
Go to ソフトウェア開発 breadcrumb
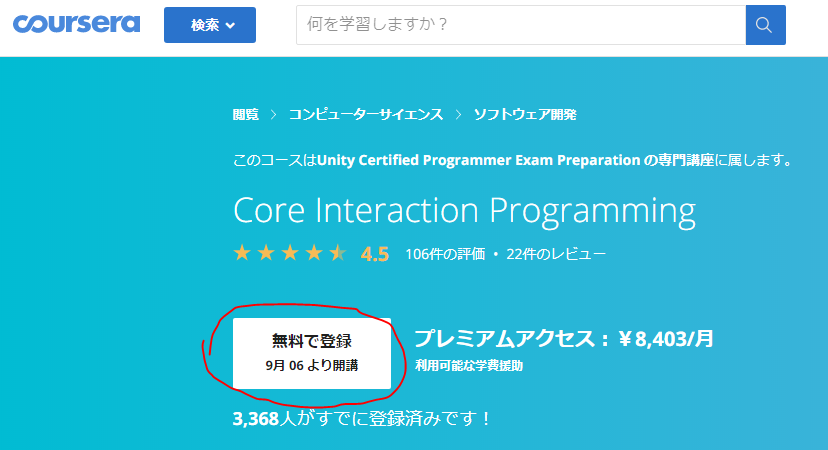[525, 114]
